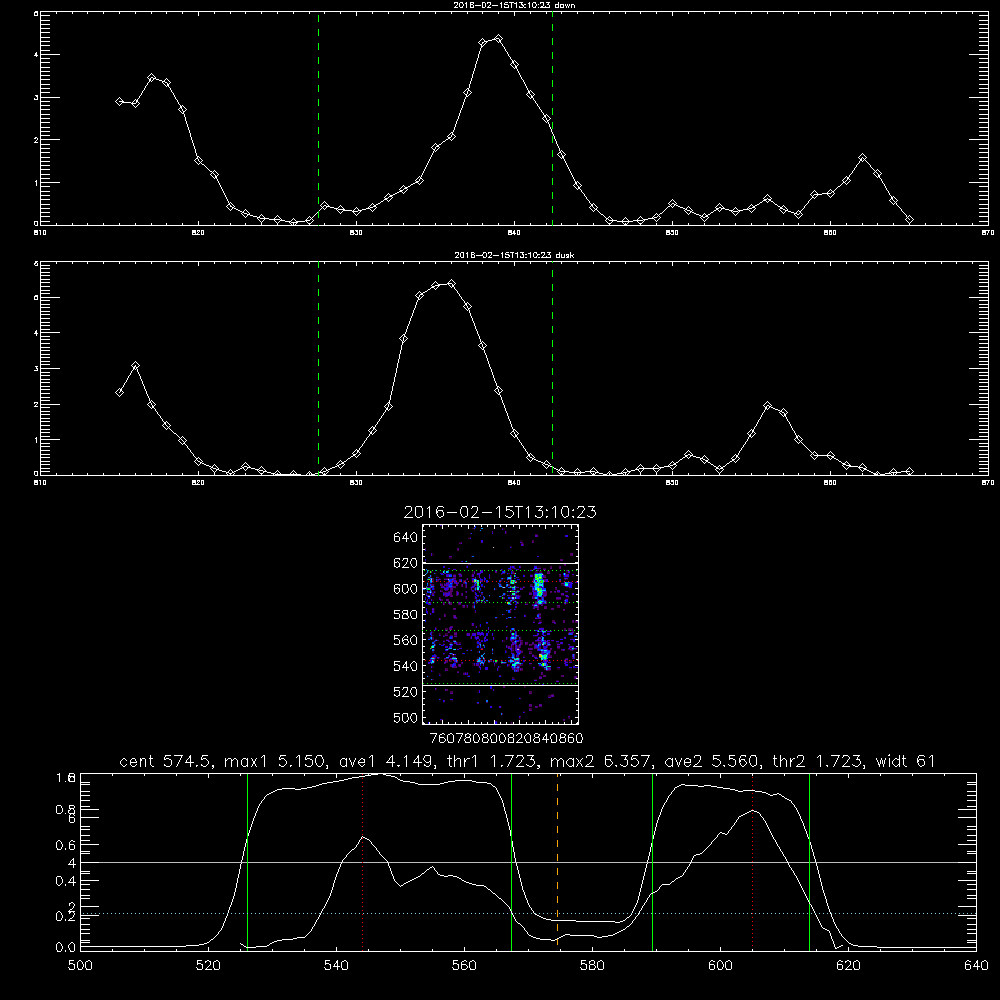This screenshot has width=1000, height=1000.
Task: Click the dotted blue horizontal threshold line in bottom plot
Action: click(528, 914)
